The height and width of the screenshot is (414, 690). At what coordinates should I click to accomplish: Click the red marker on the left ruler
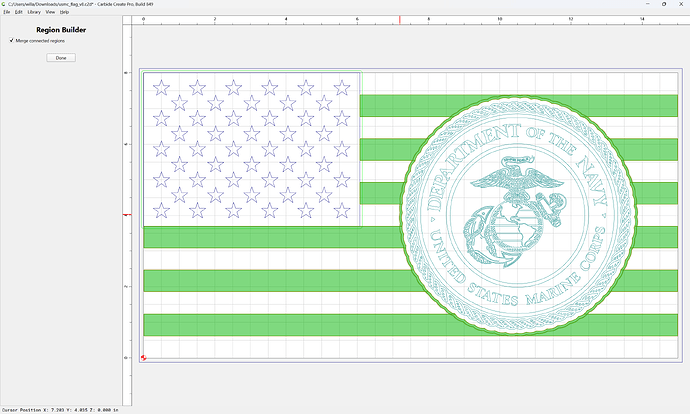(x=127, y=215)
